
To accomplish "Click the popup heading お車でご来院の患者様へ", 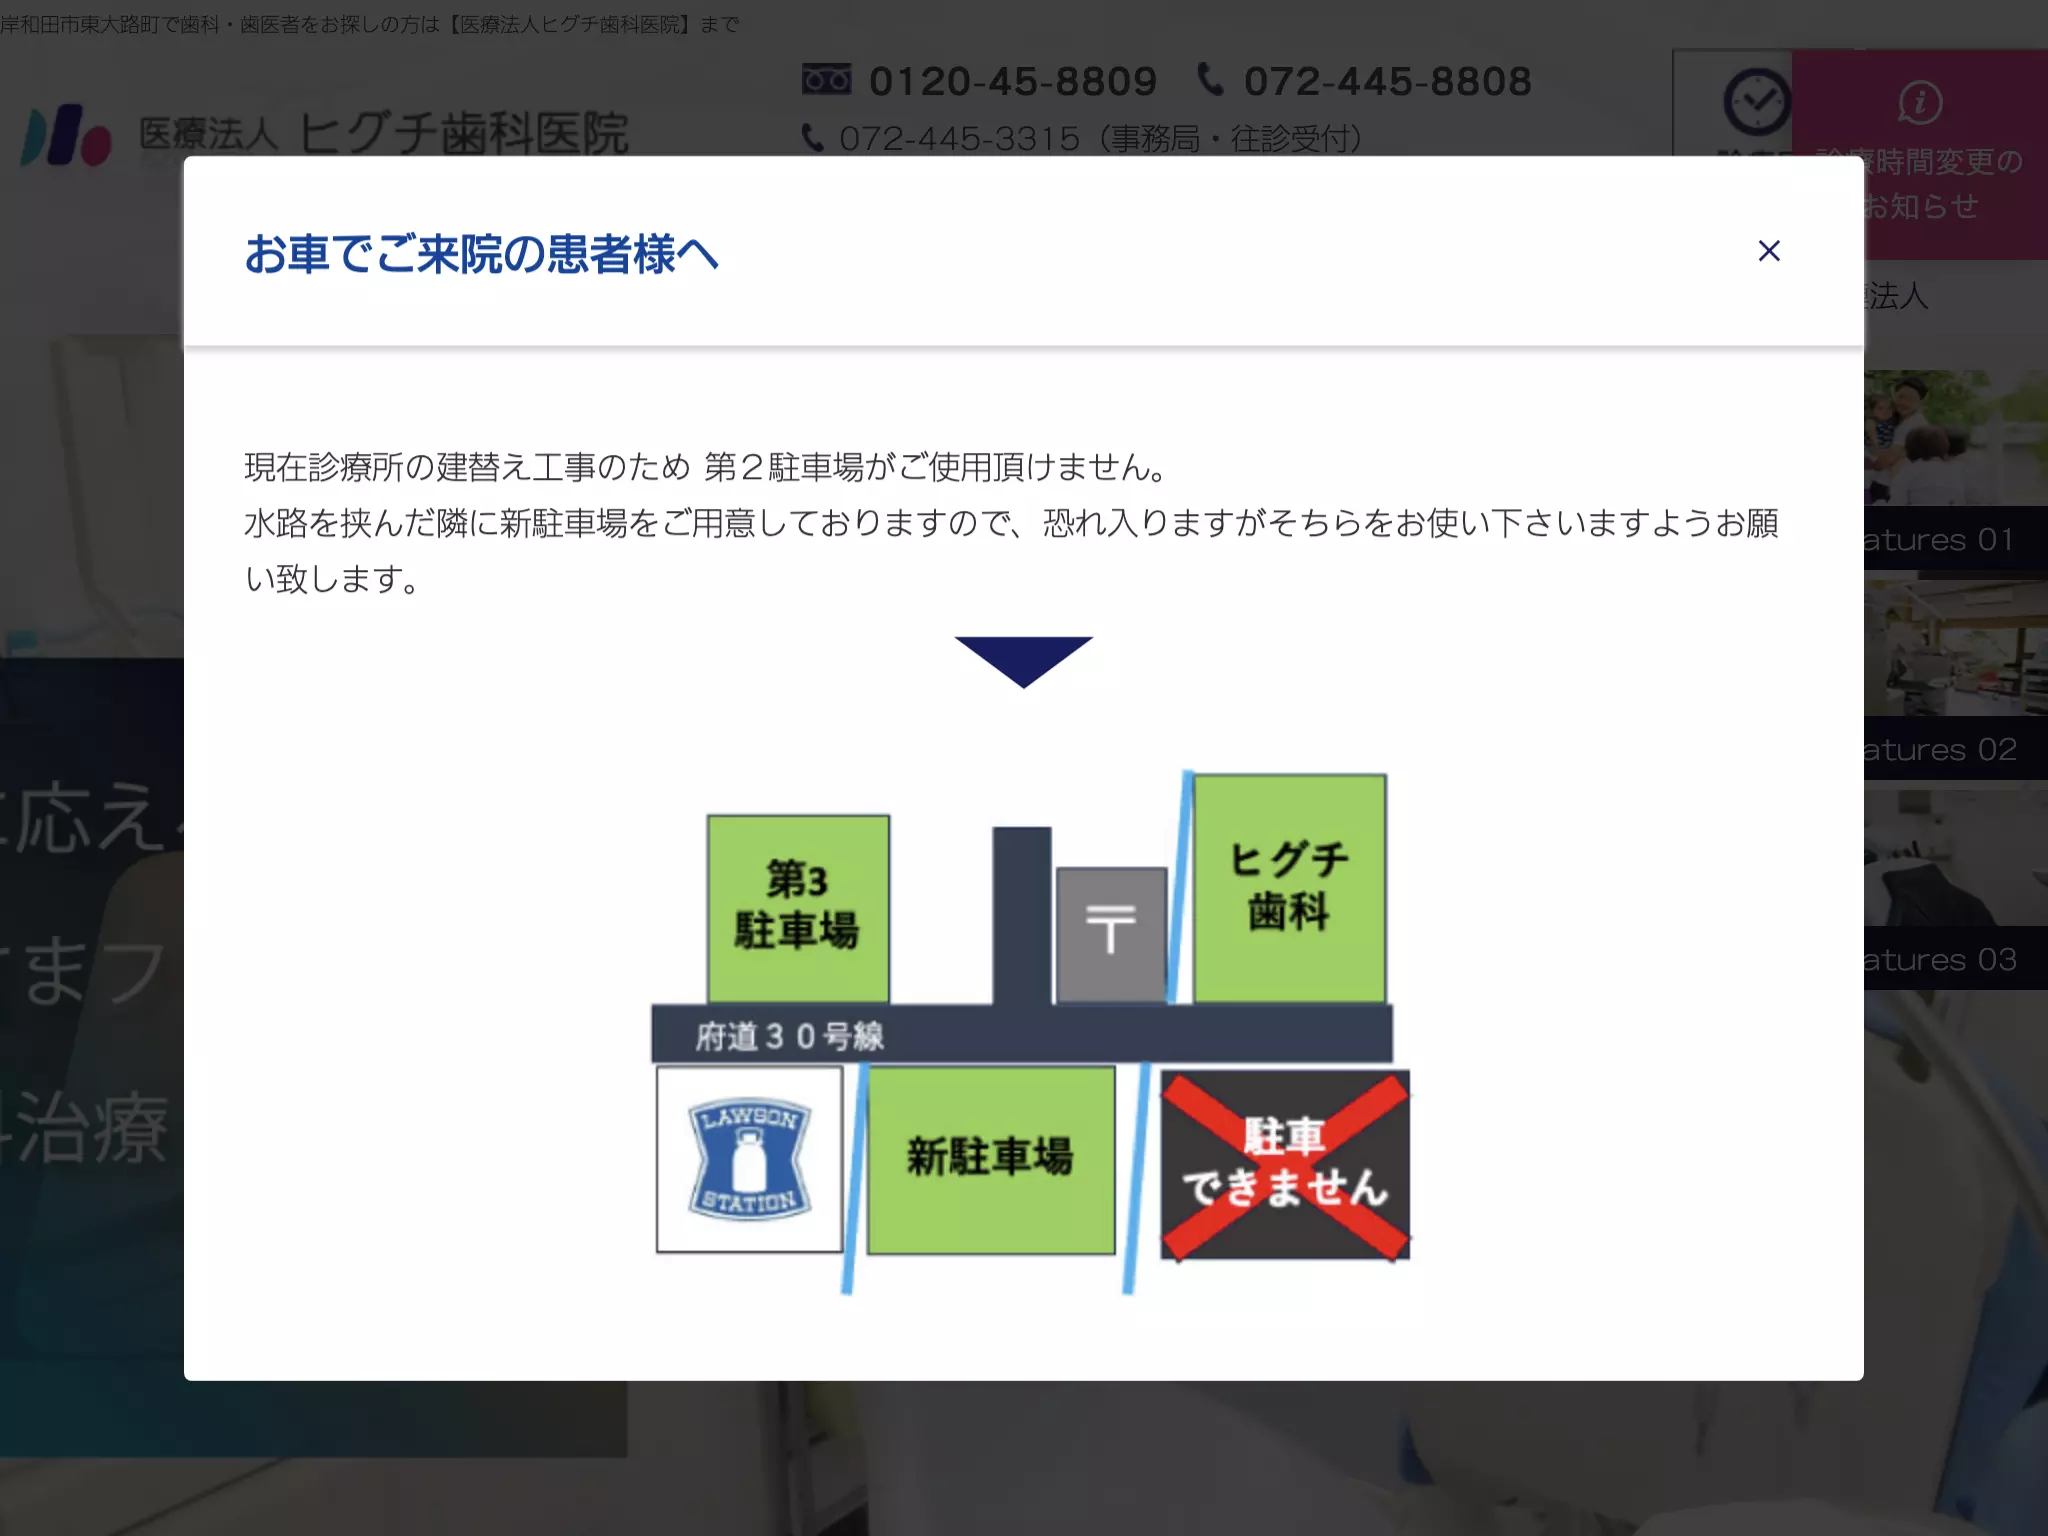I will pos(481,254).
